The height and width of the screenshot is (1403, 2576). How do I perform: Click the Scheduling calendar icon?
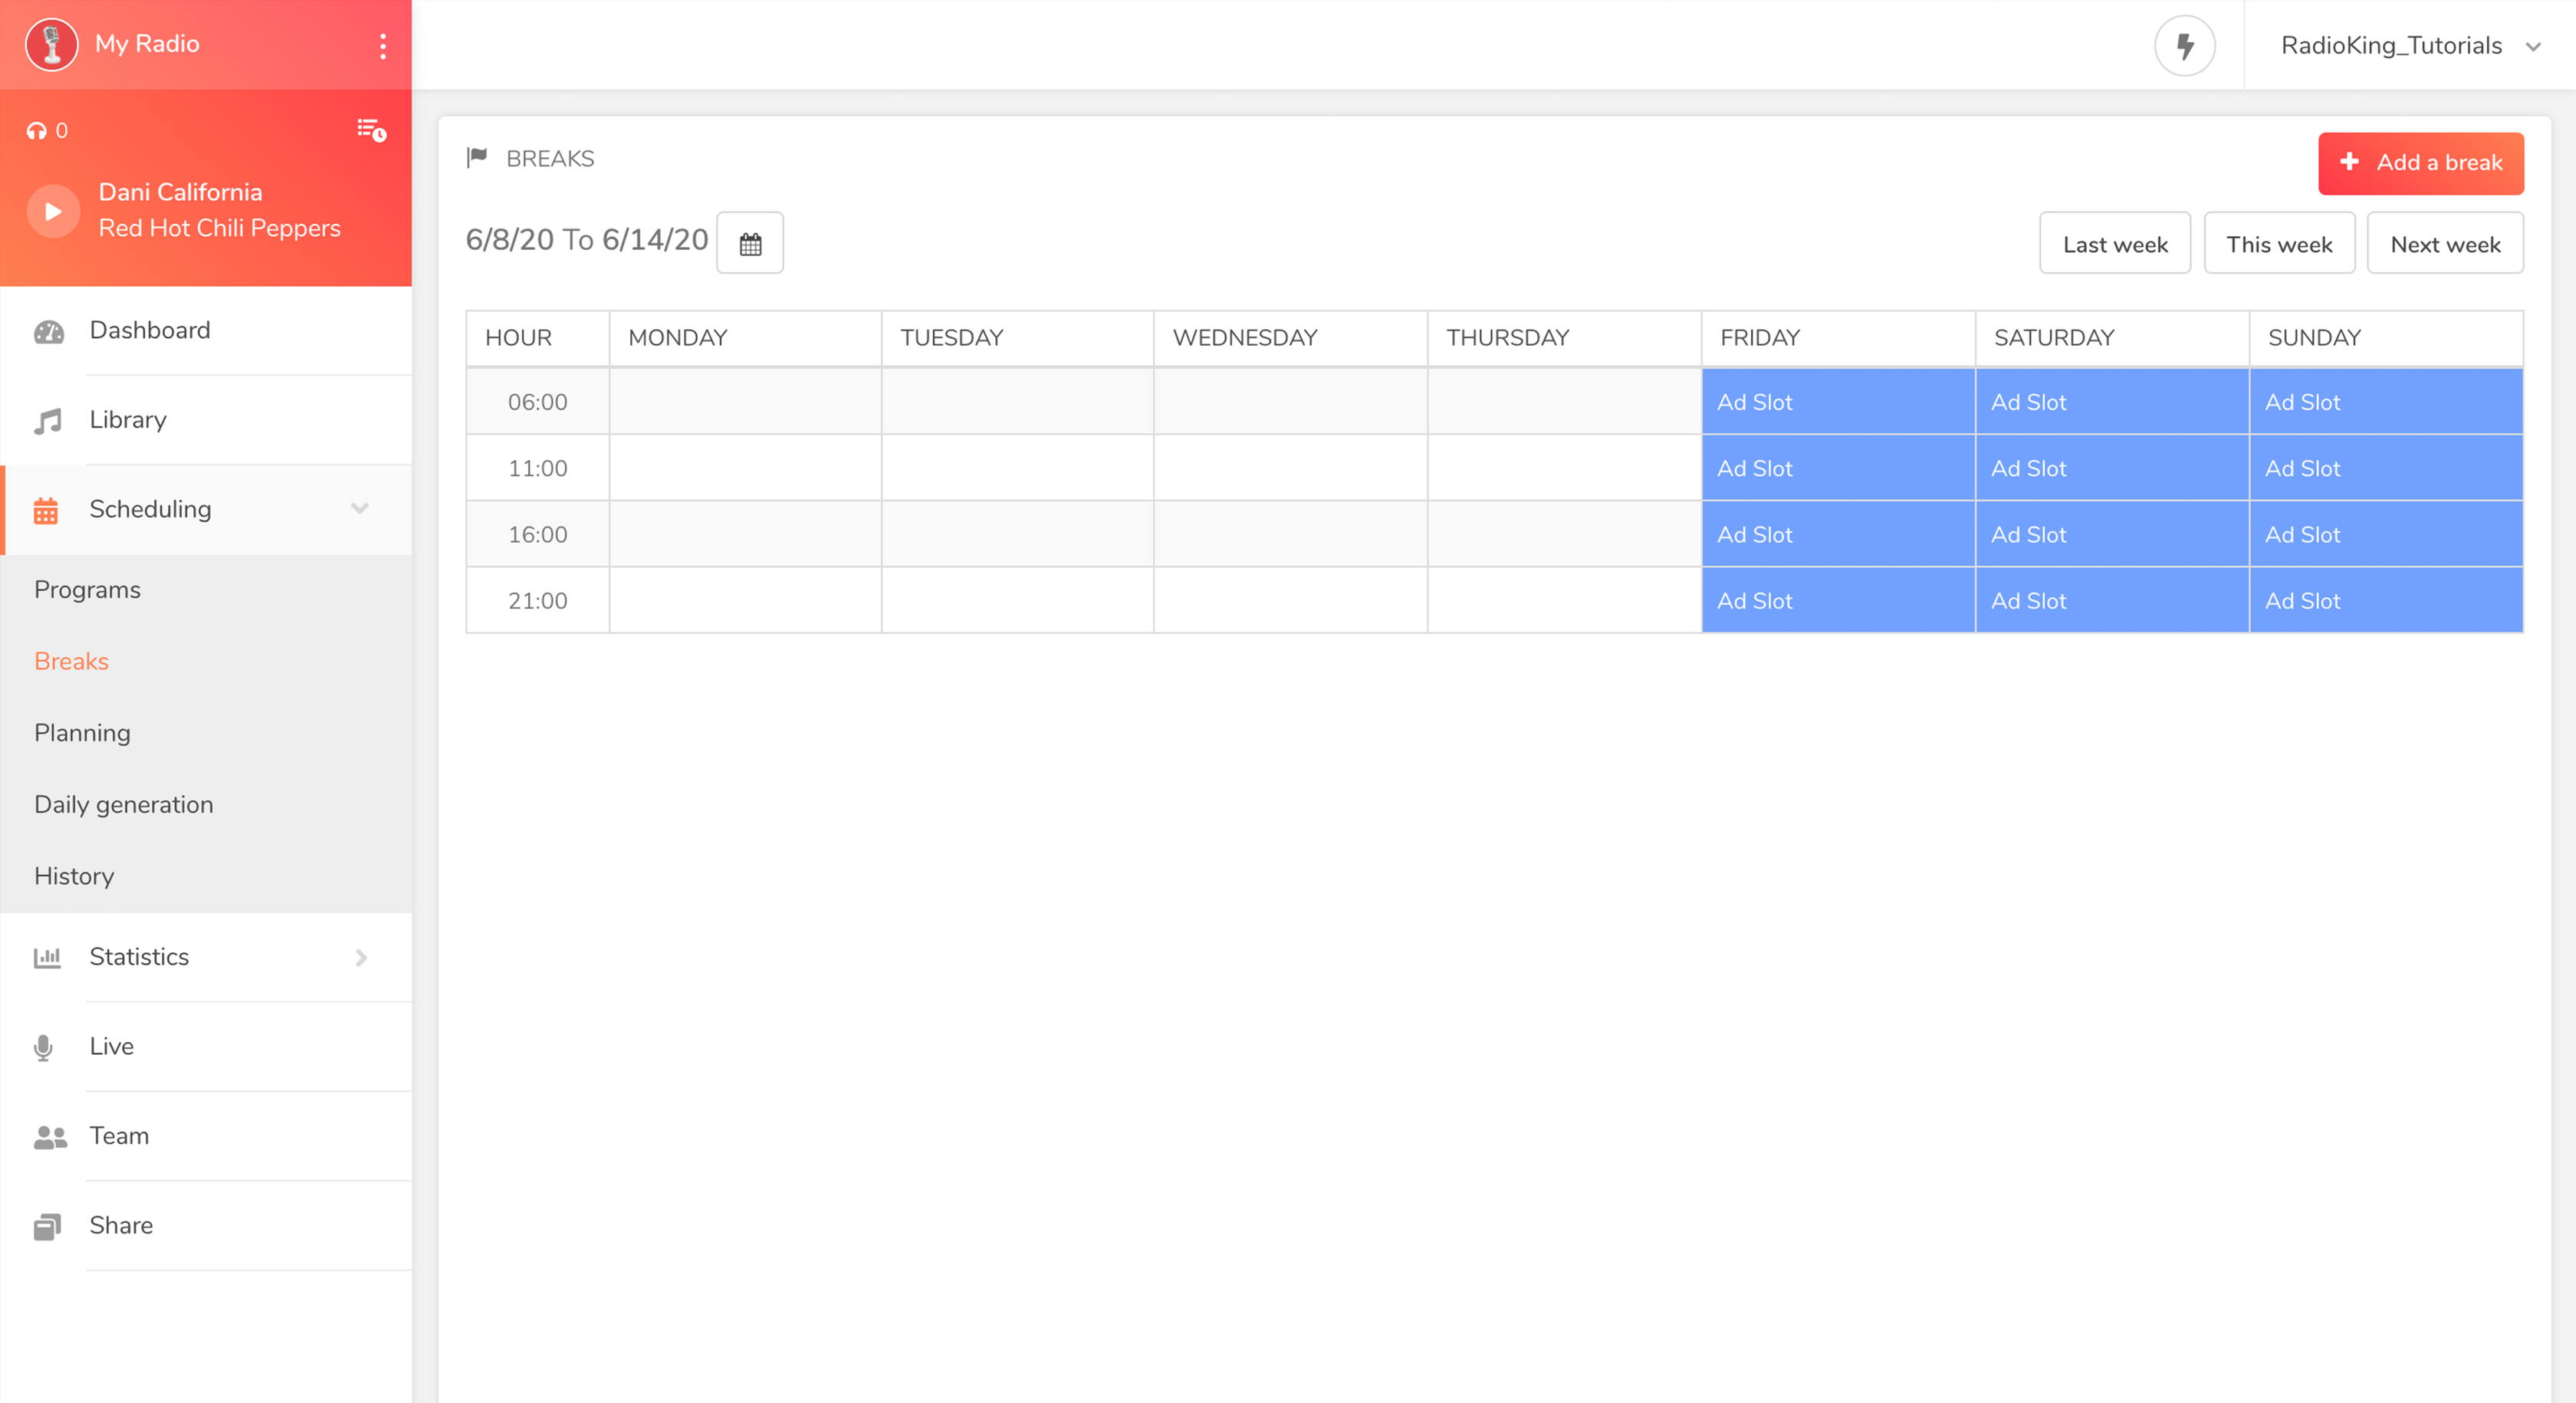(x=46, y=510)
